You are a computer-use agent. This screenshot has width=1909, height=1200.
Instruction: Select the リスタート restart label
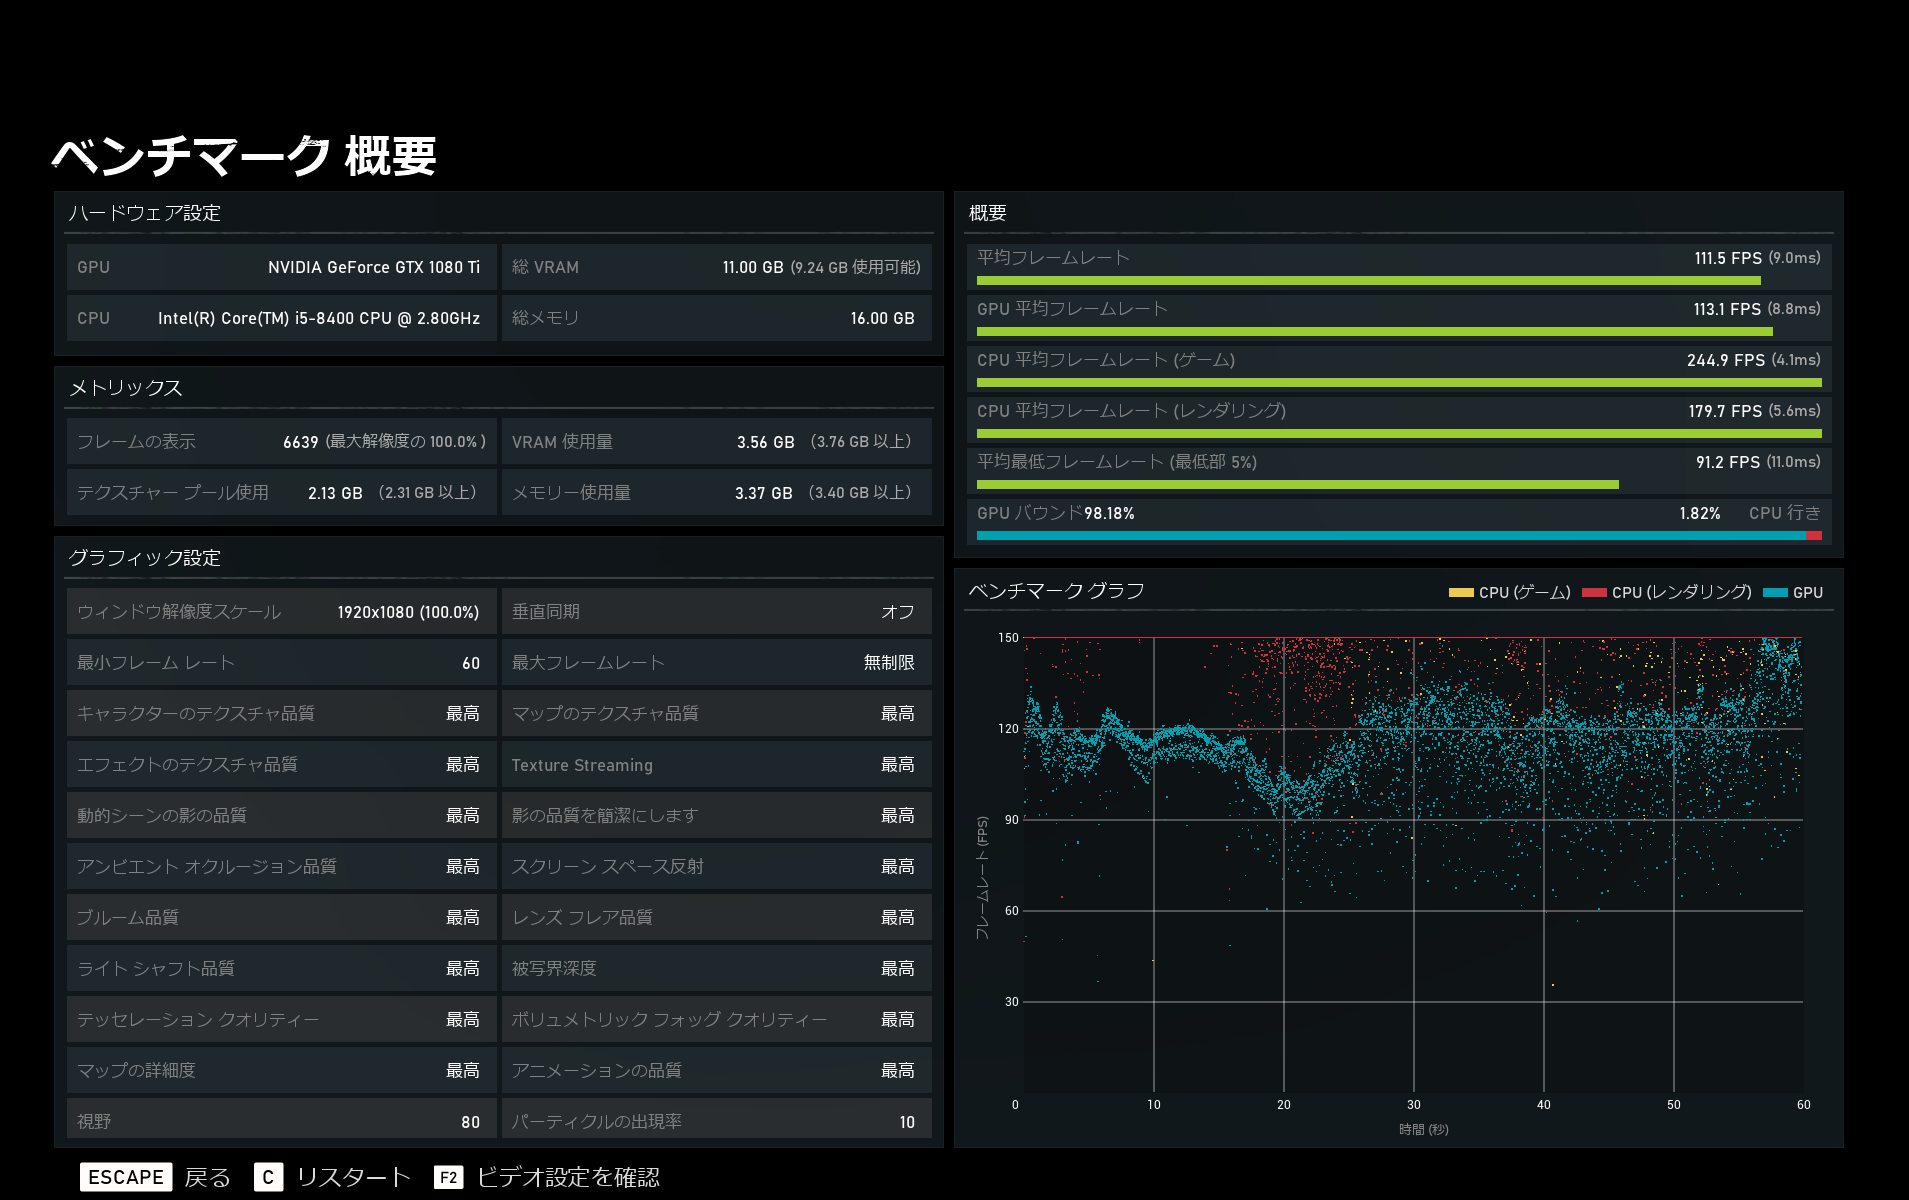point(353,1177)
